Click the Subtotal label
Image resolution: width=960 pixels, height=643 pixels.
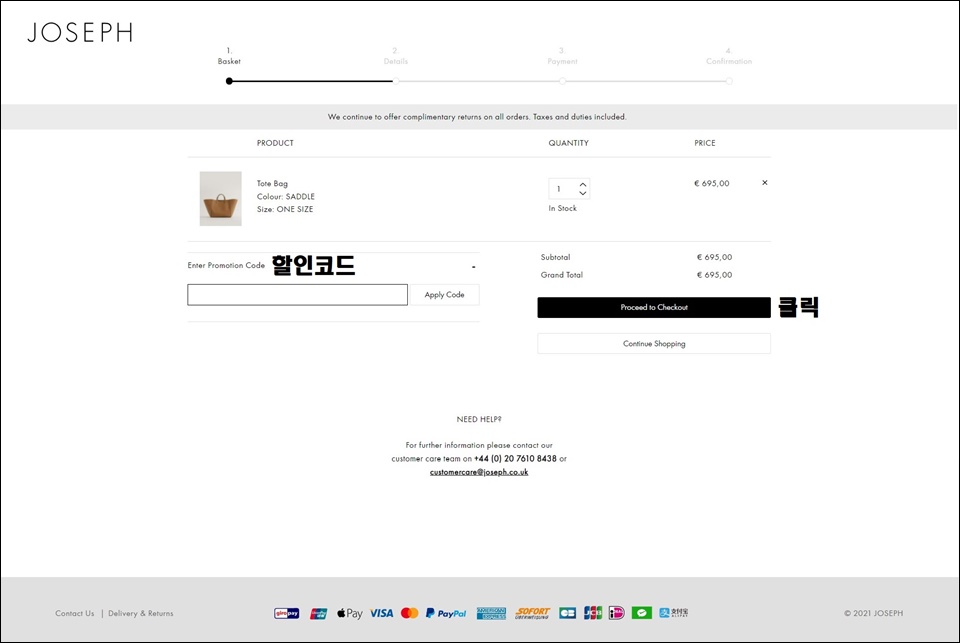pos(555,257)
